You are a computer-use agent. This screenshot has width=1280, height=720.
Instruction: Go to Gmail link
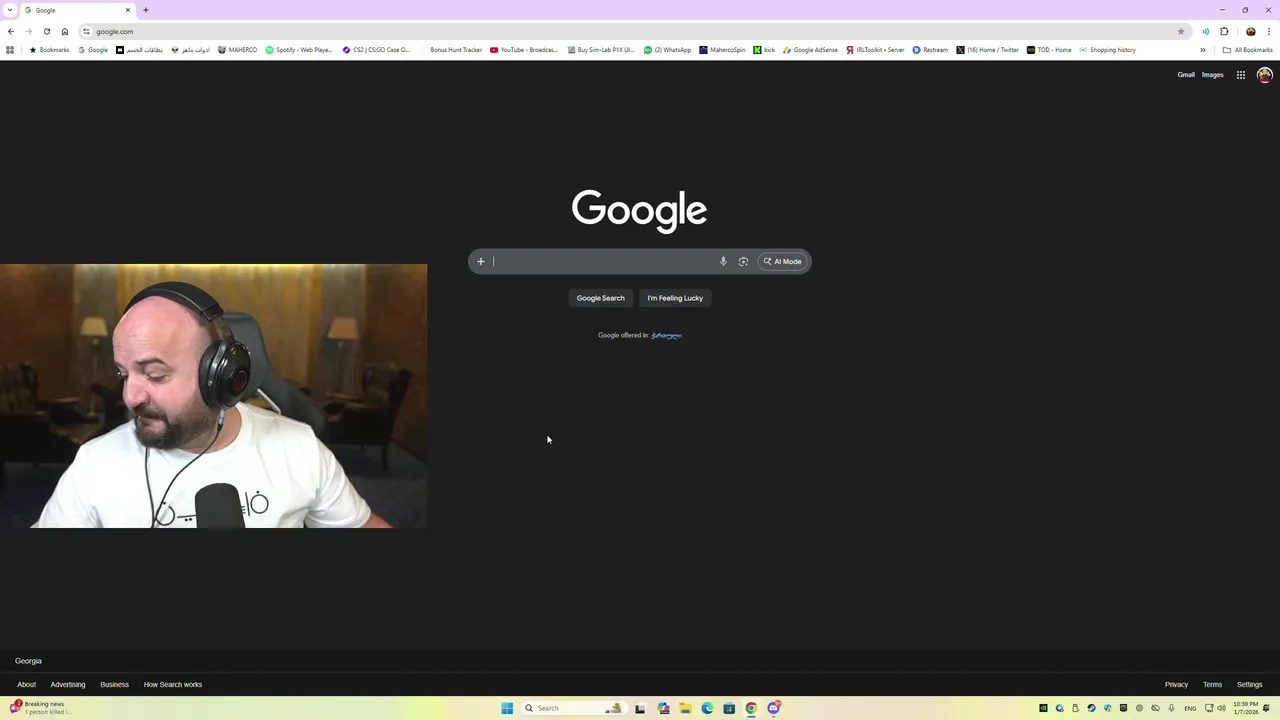[1186, 75]
